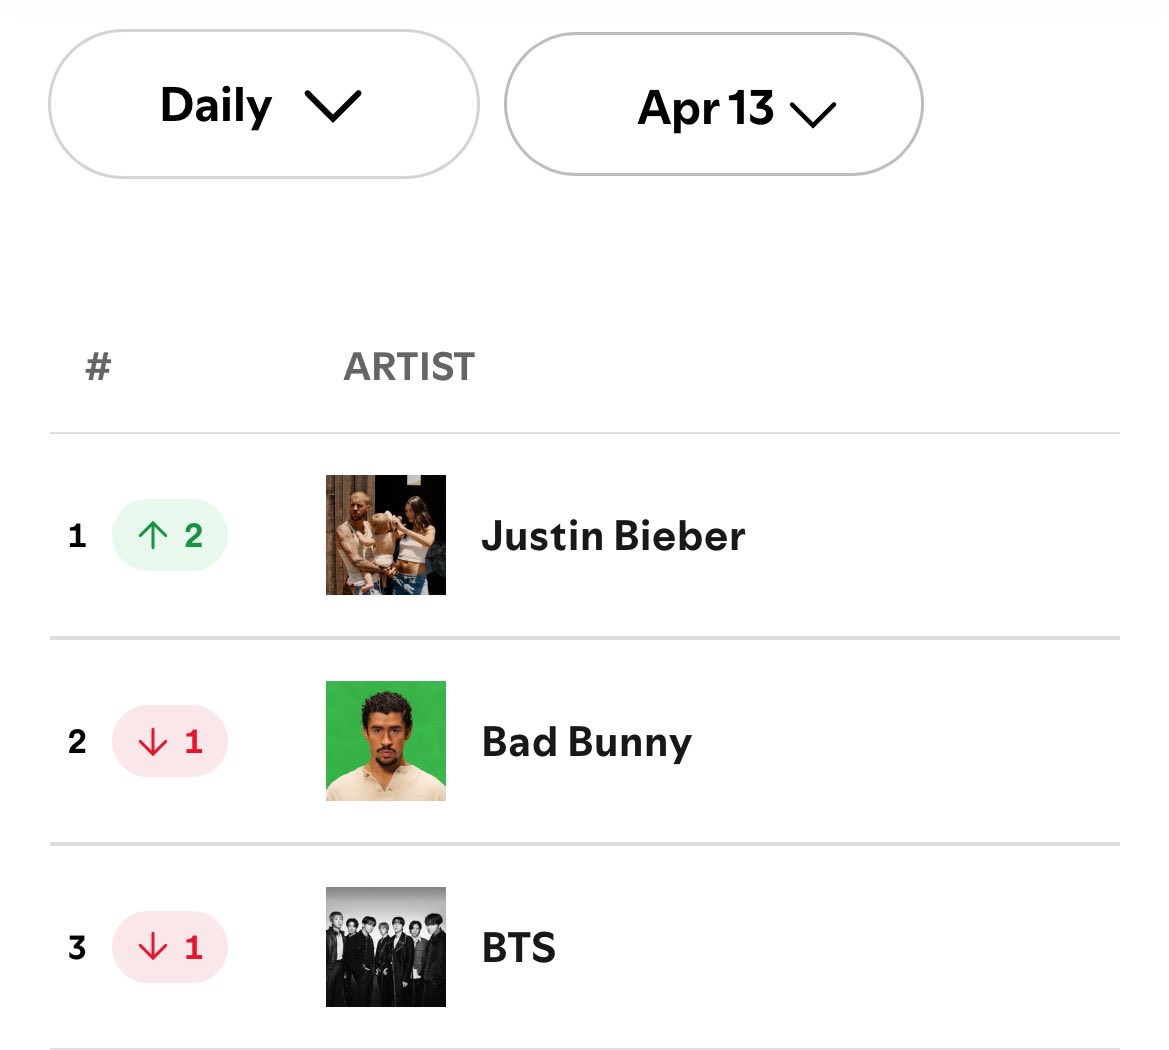1169x1050 pixels.
Task: Open the Bad Bunny artist link
Action: (587, 742)
